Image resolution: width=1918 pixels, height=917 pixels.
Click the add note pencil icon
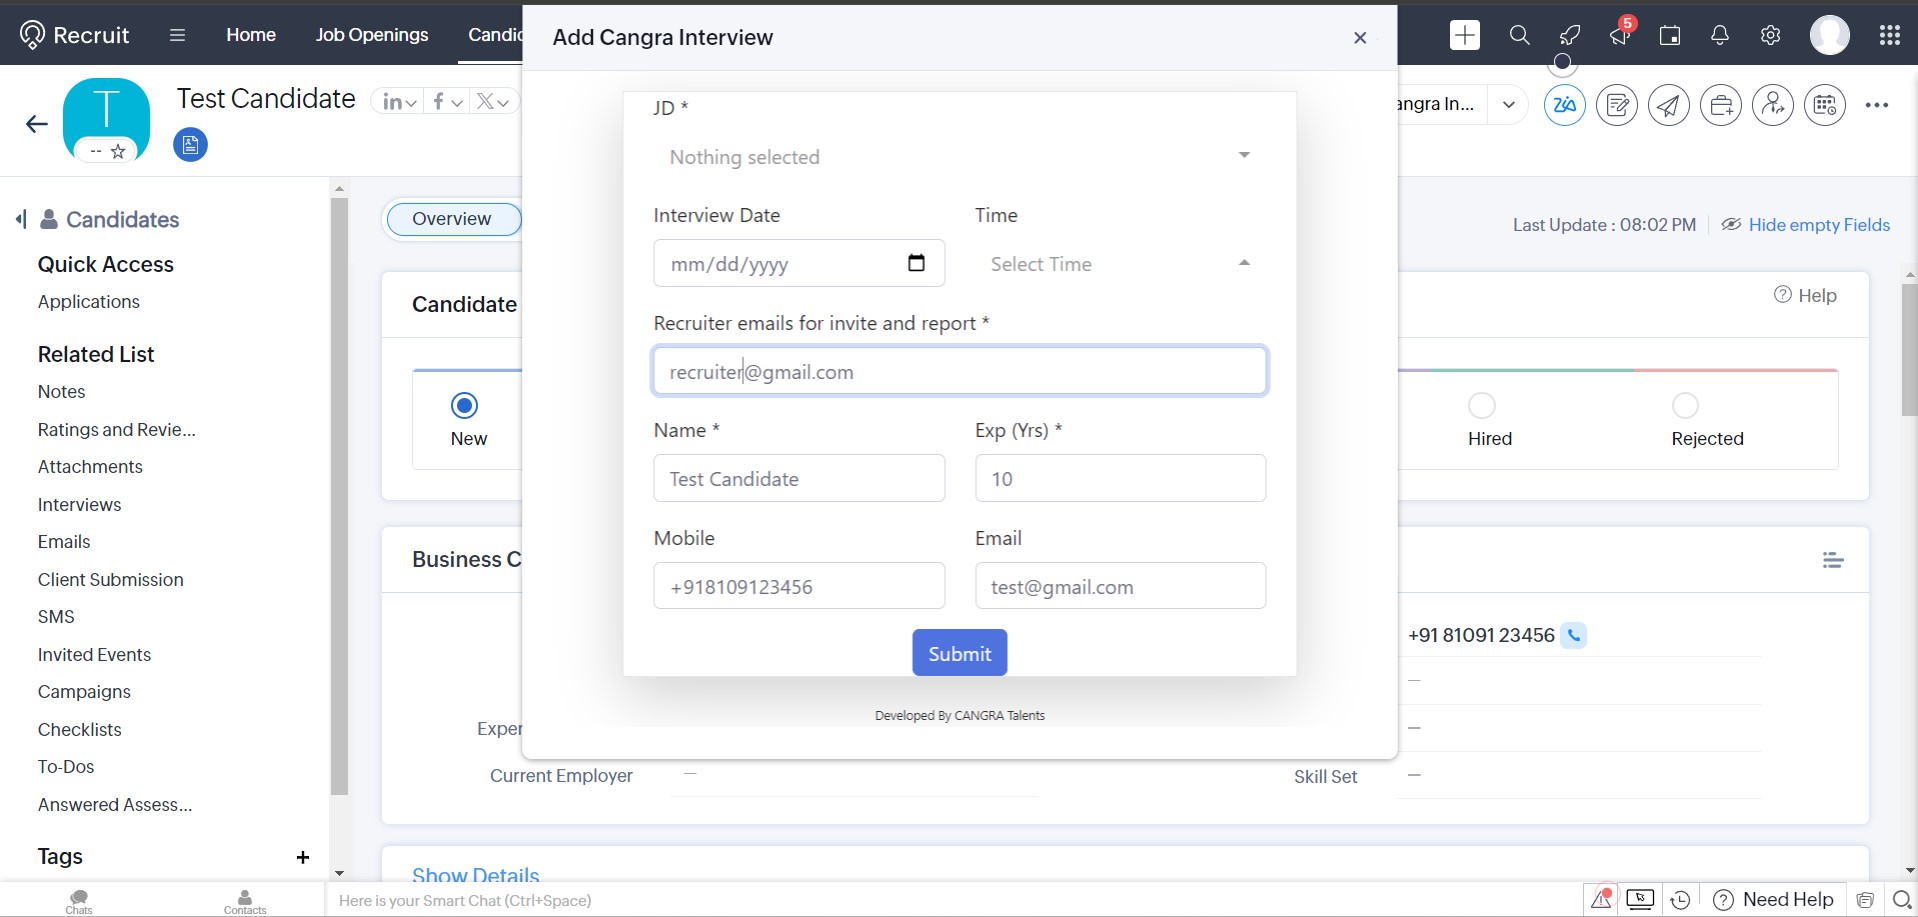1617,105
